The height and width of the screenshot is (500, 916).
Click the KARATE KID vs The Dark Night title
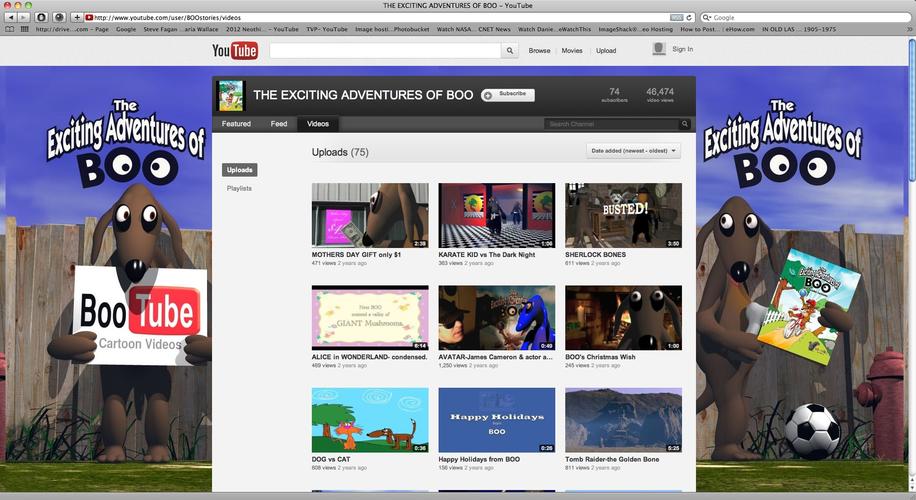pos(487,255)
